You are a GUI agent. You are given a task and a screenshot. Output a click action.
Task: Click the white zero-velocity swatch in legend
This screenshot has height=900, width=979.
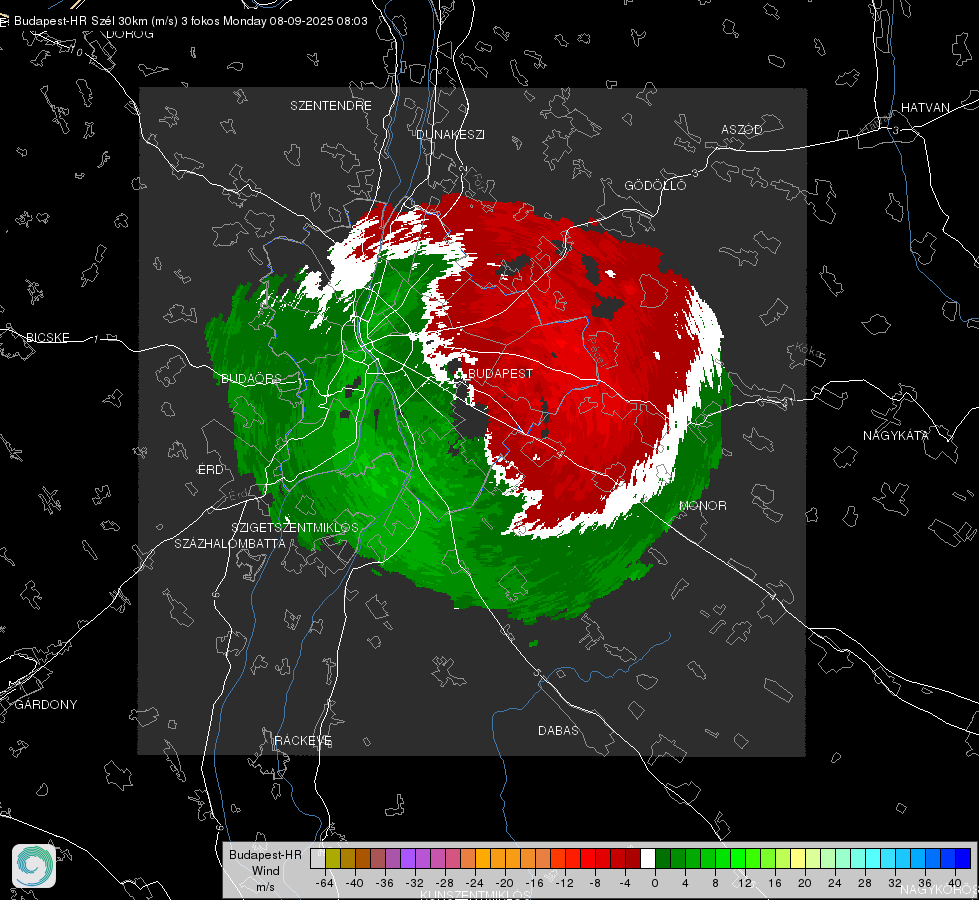click(x=648, y=858)
